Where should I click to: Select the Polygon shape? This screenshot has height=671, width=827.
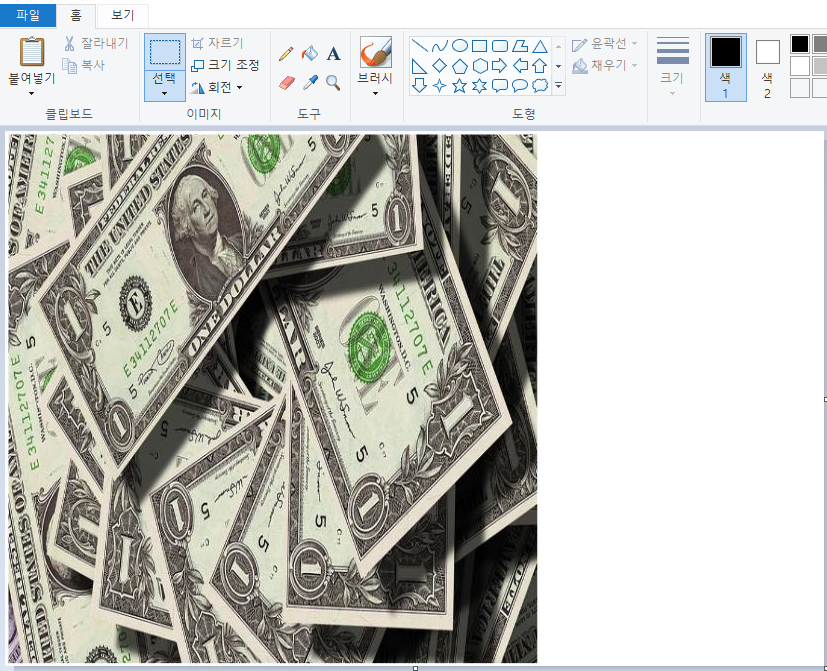(x=520, y=46)
